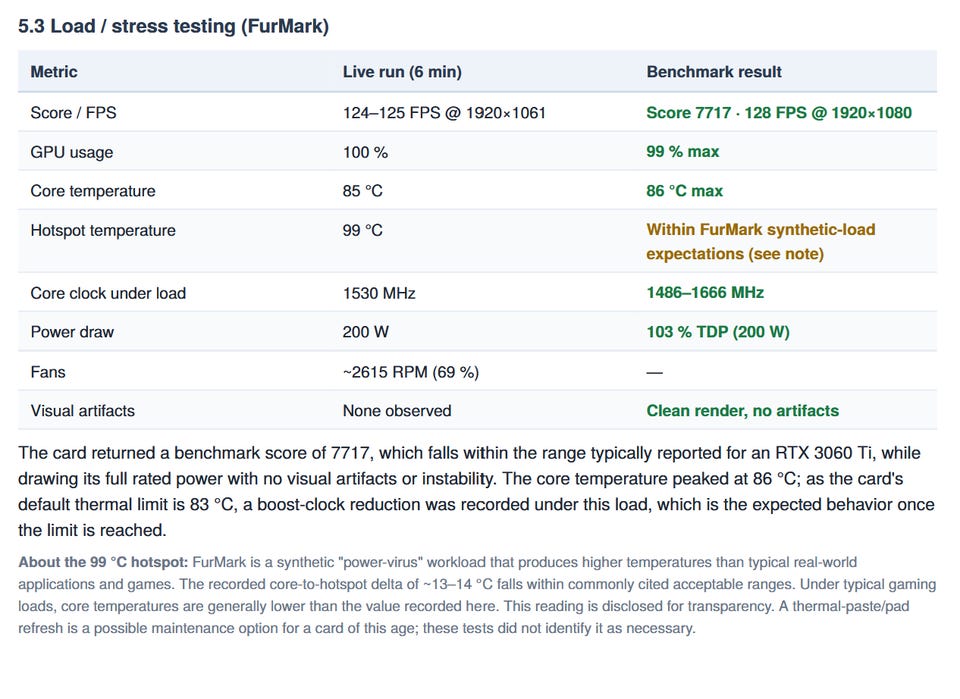
Task: Click the bold 'About the 99 °C hotspot:' note label
Action: tap(103, 562)
